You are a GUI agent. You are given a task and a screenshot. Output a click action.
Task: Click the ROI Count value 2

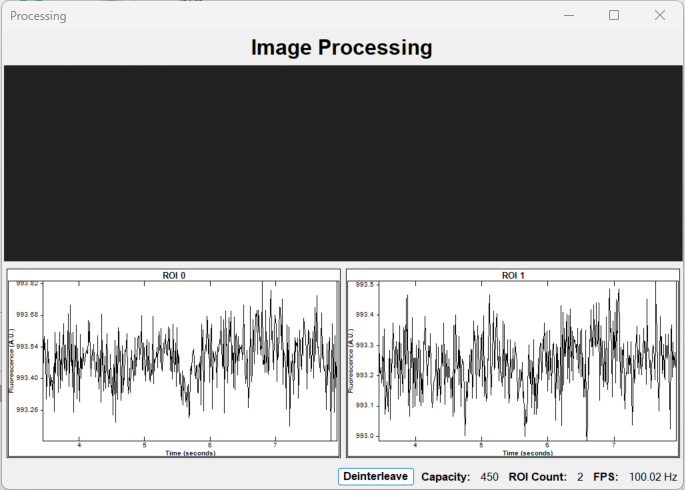[580, 477]
